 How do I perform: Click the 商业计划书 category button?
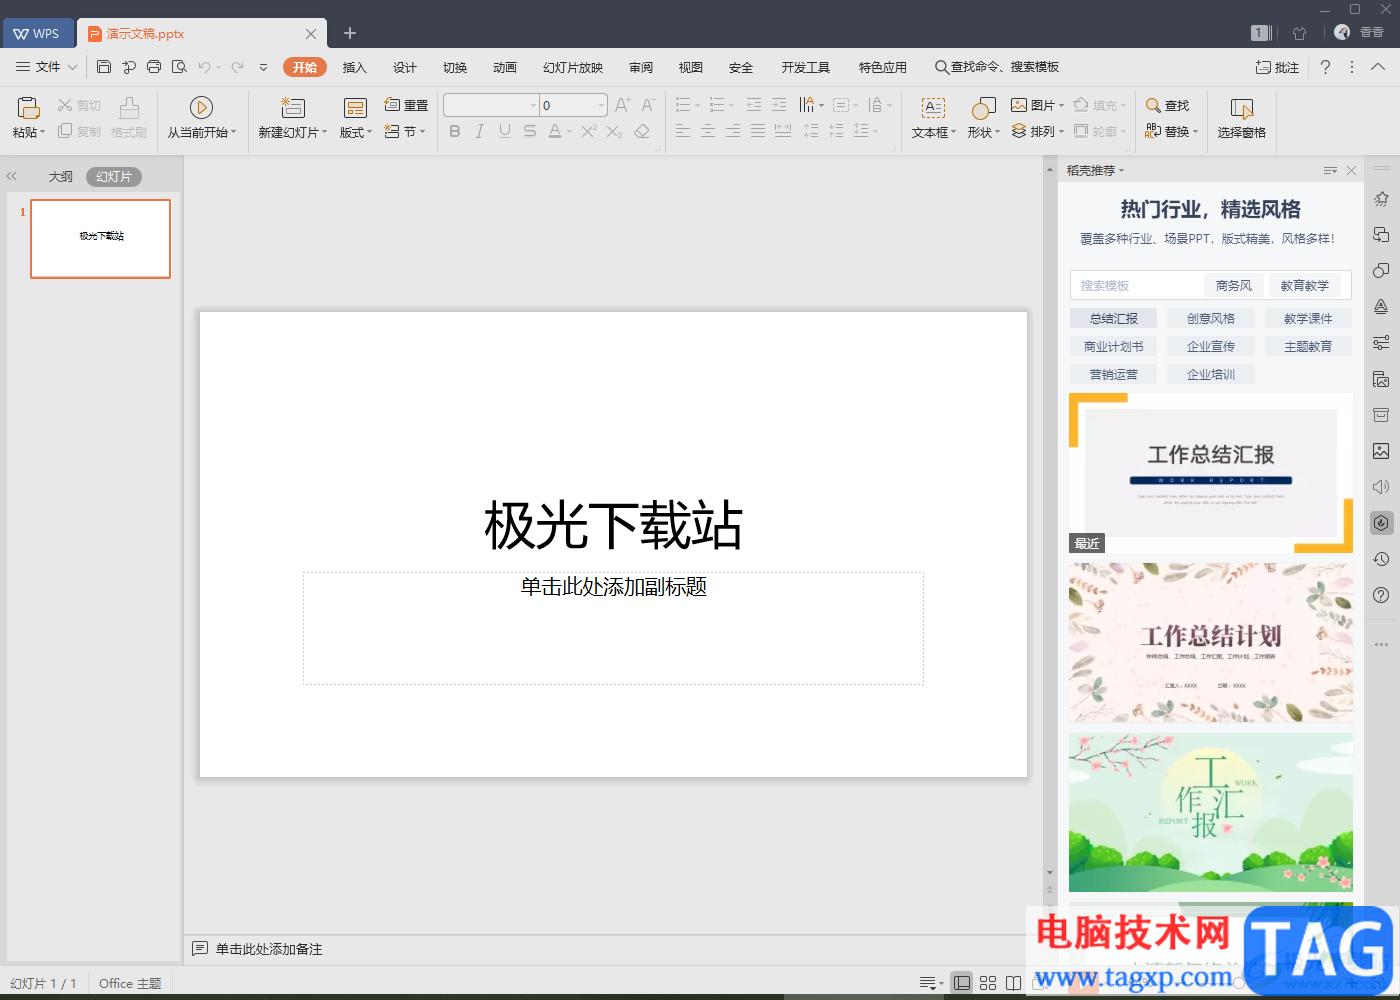(x=1113, y=346)
